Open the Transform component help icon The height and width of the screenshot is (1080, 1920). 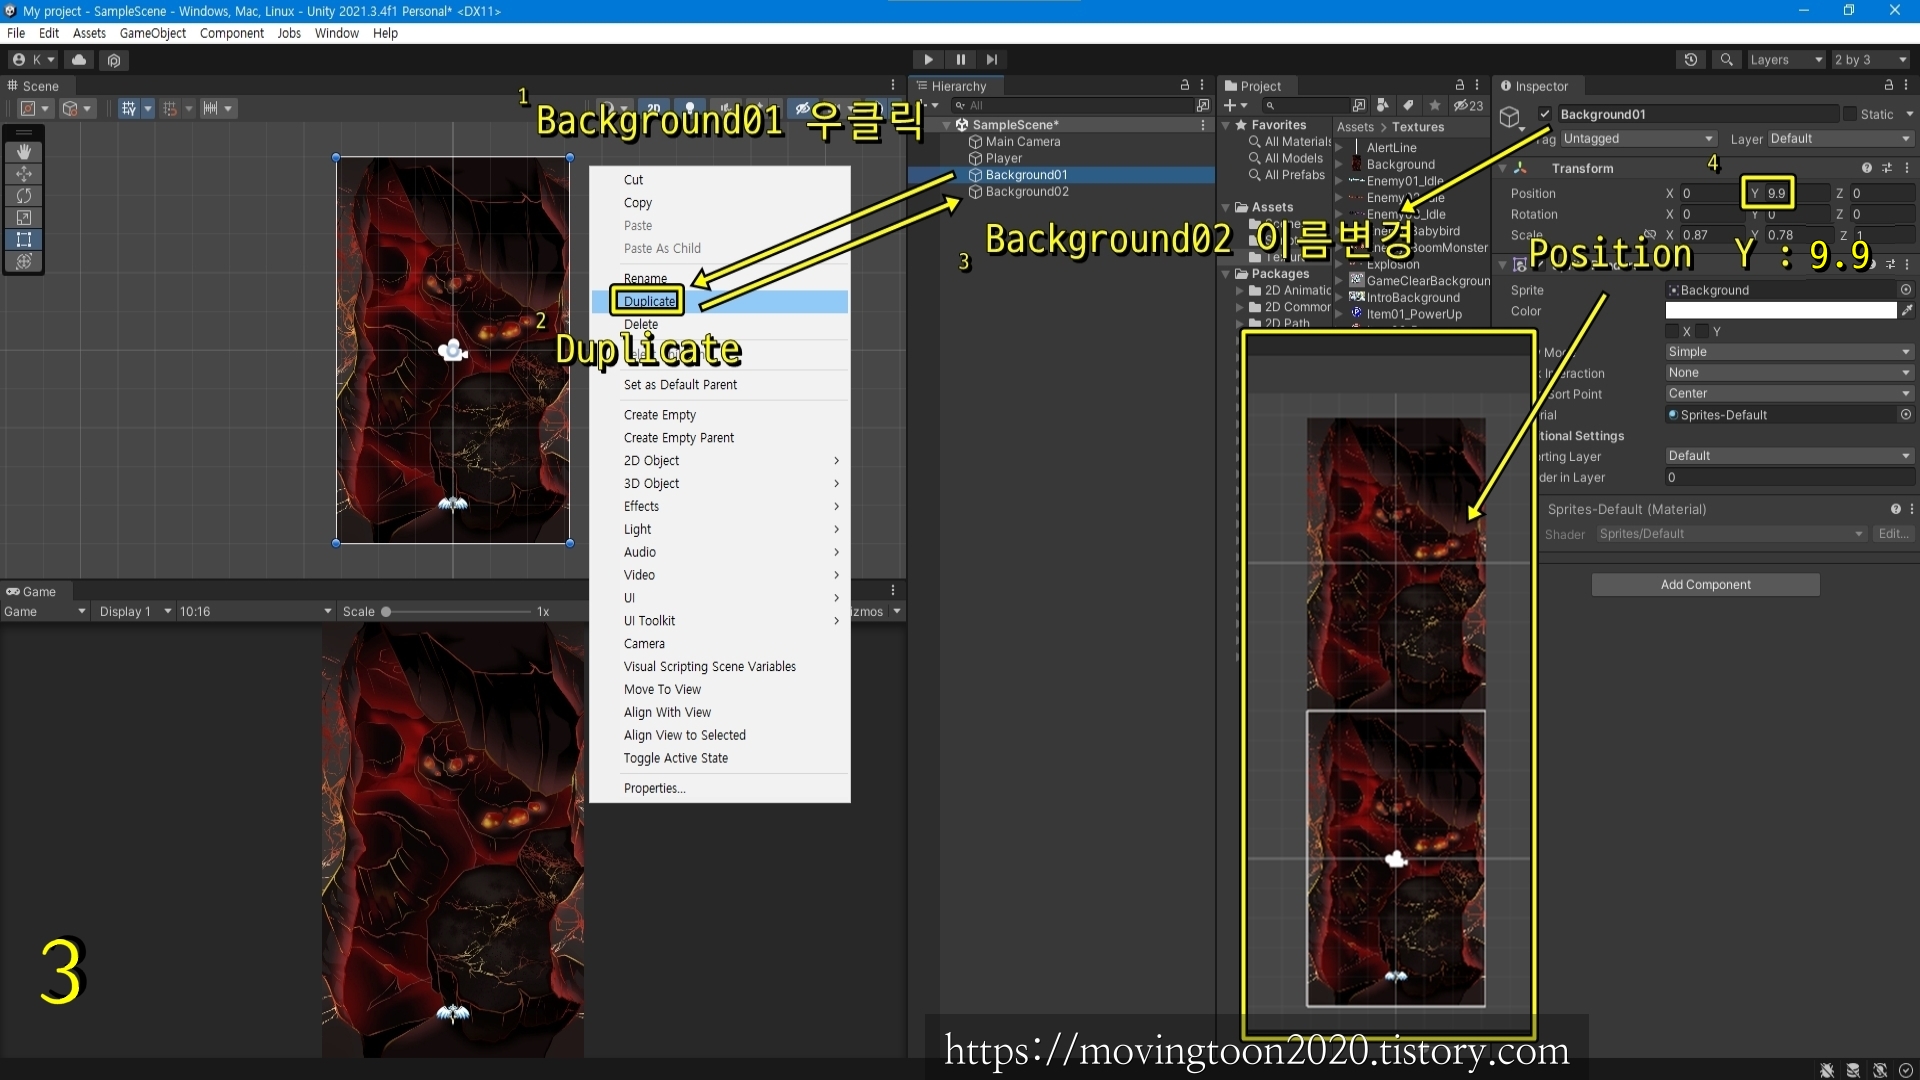pyautogui.click(x=1867, y=168)
